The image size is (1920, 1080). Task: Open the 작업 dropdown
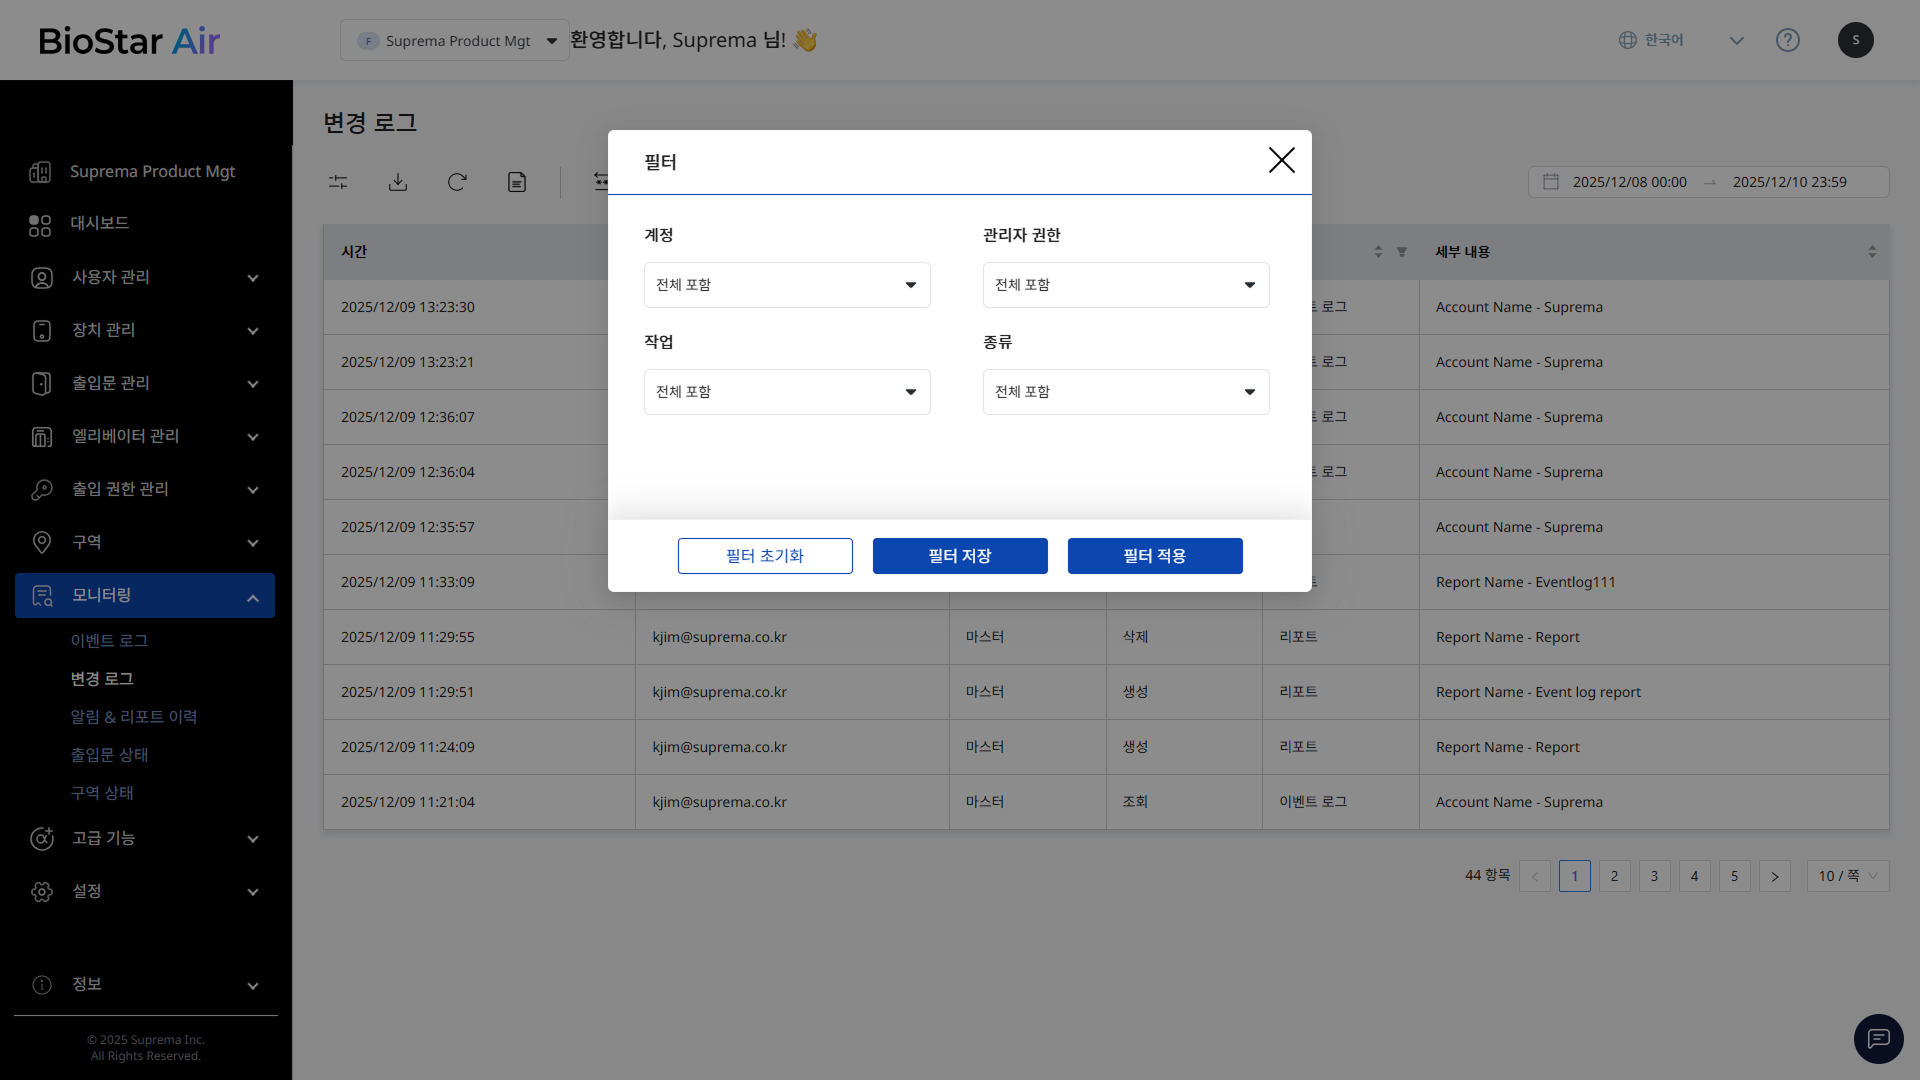(787, 392)
